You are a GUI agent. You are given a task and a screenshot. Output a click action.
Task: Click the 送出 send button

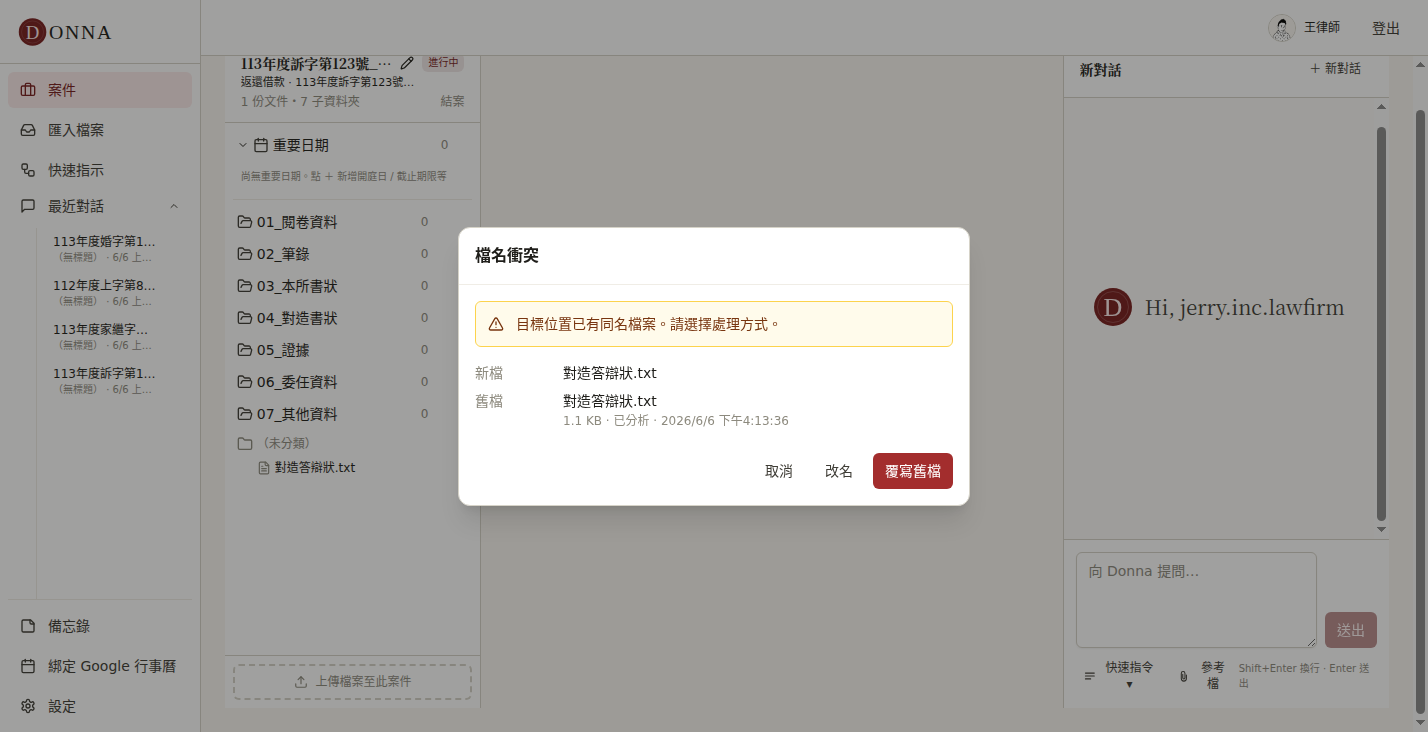point(1351,630)
